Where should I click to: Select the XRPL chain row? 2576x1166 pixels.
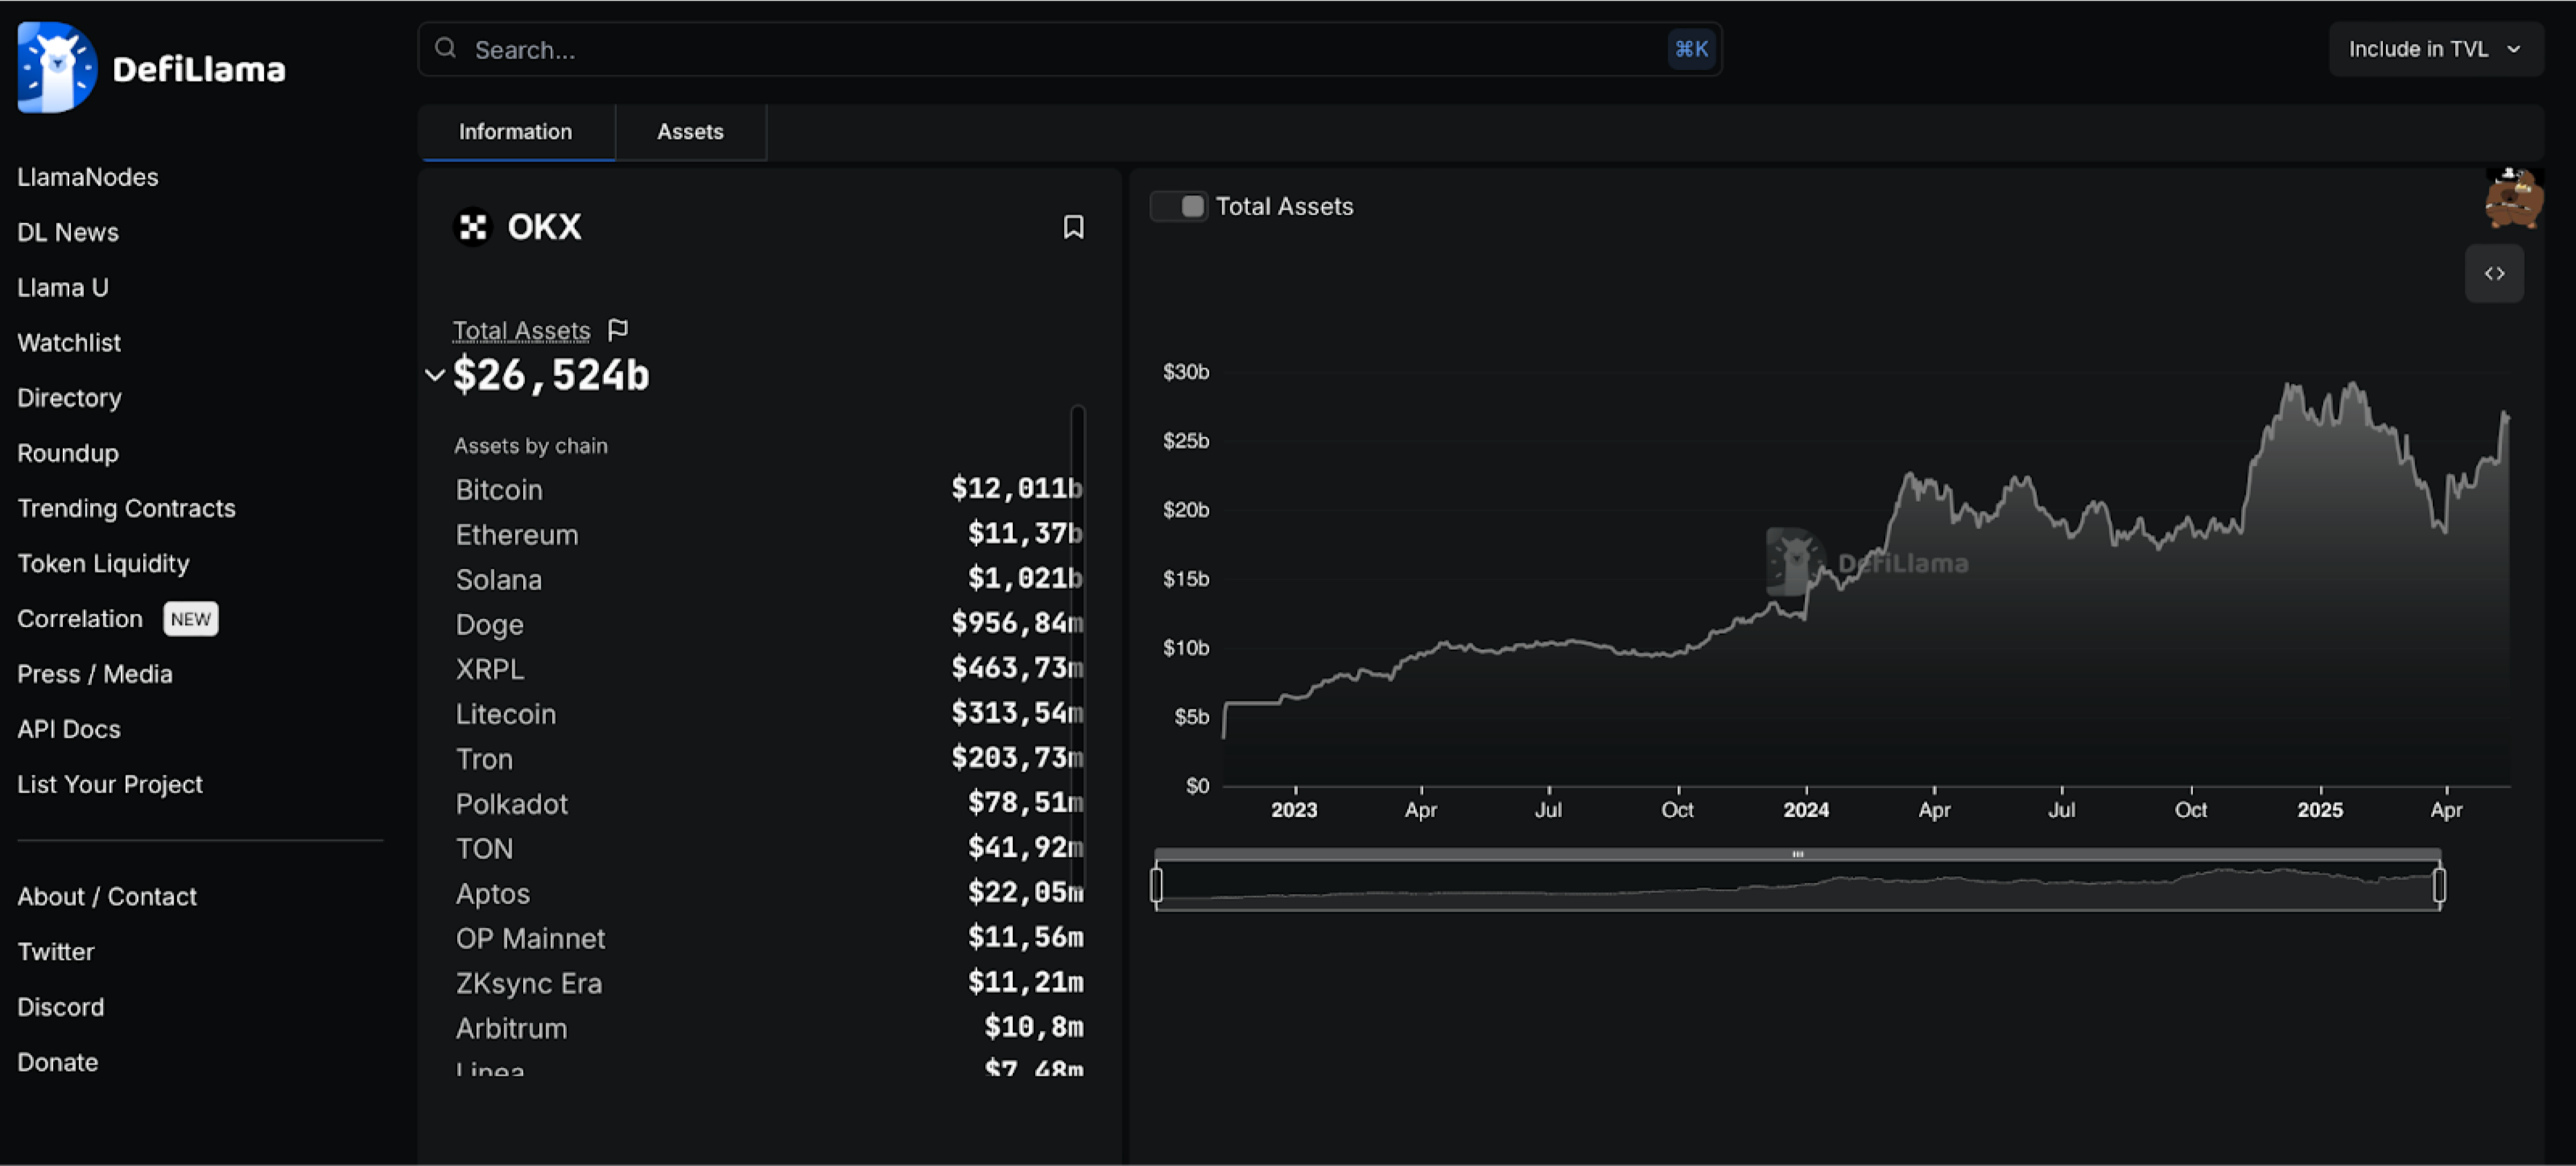pyautogui.click(x=769, y=669)
